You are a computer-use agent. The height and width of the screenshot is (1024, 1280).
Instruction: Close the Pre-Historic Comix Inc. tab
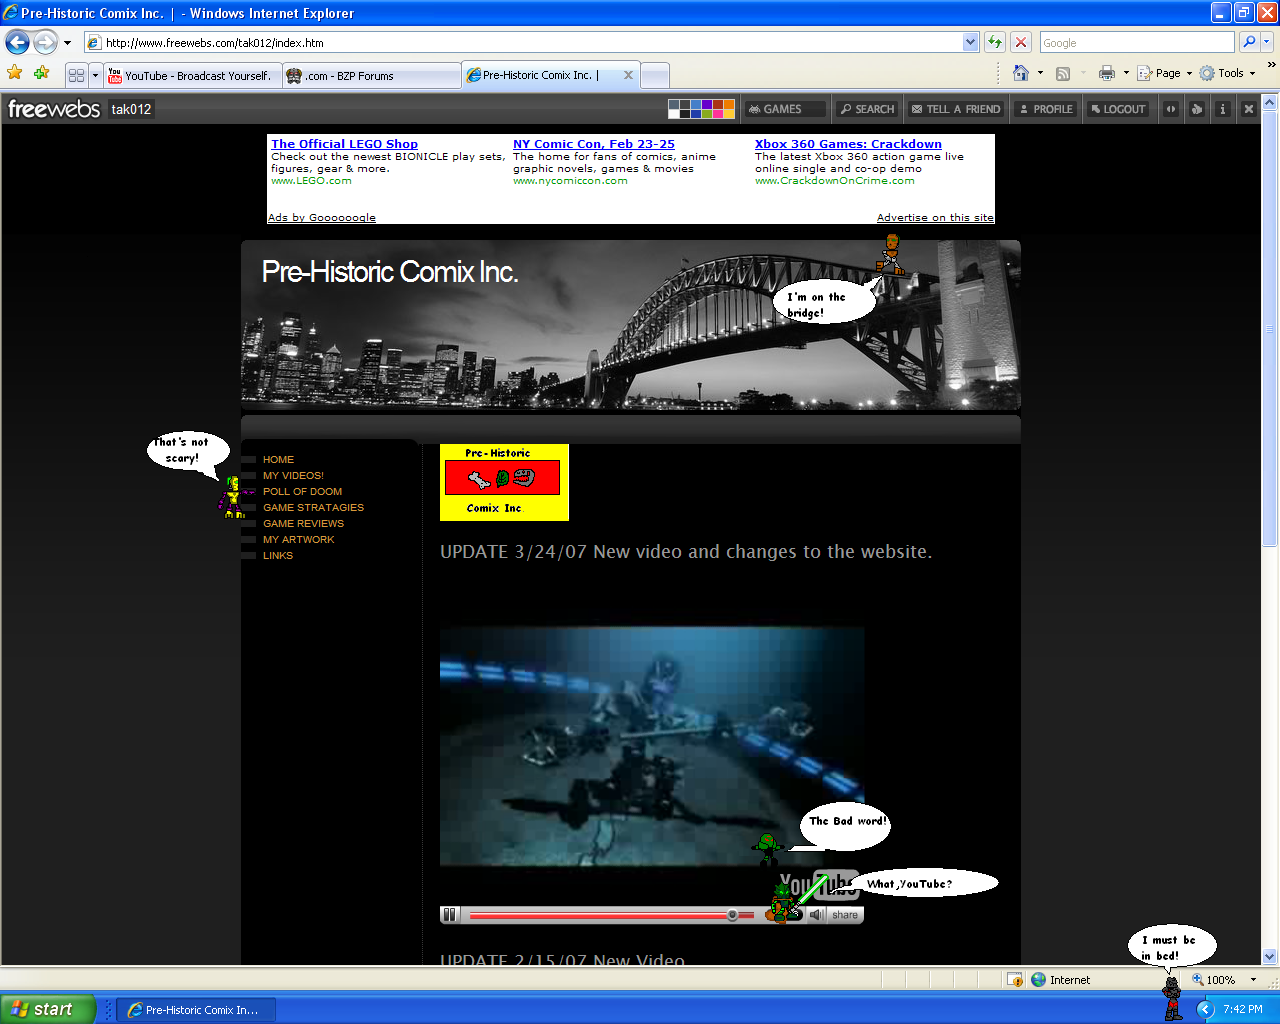coord(628,75)
